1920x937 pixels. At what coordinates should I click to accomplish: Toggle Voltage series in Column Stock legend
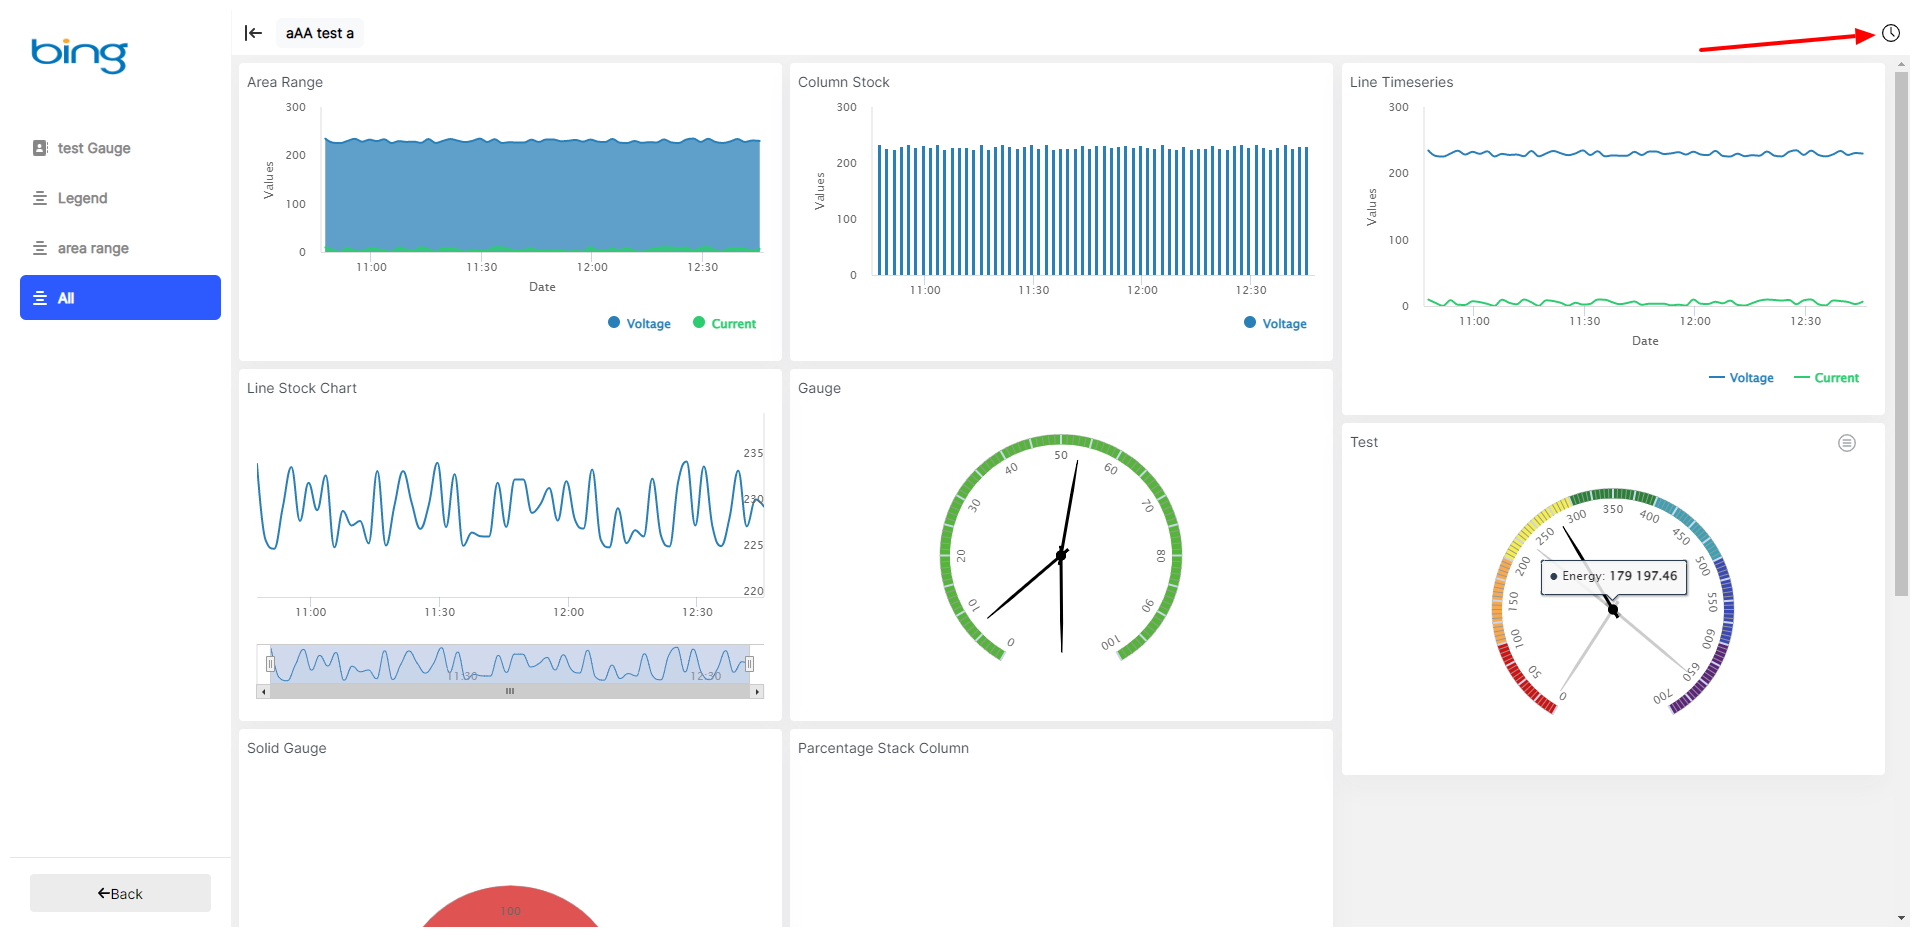[1276, 323]
